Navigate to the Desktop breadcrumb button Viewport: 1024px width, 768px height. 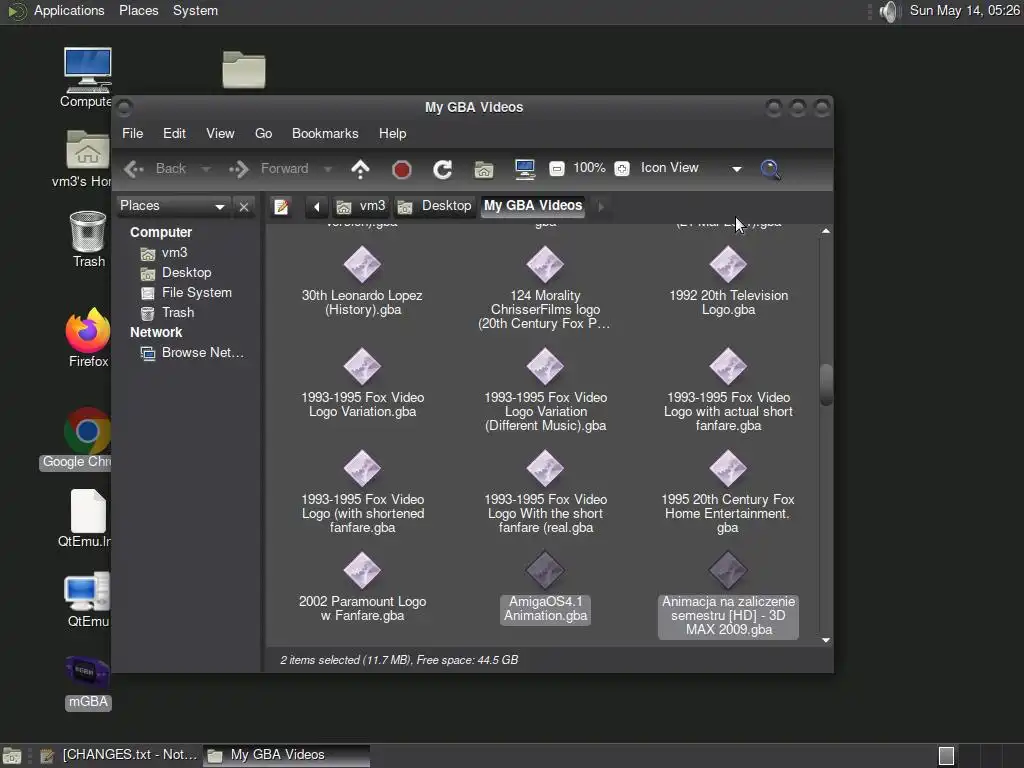(434, 206)
